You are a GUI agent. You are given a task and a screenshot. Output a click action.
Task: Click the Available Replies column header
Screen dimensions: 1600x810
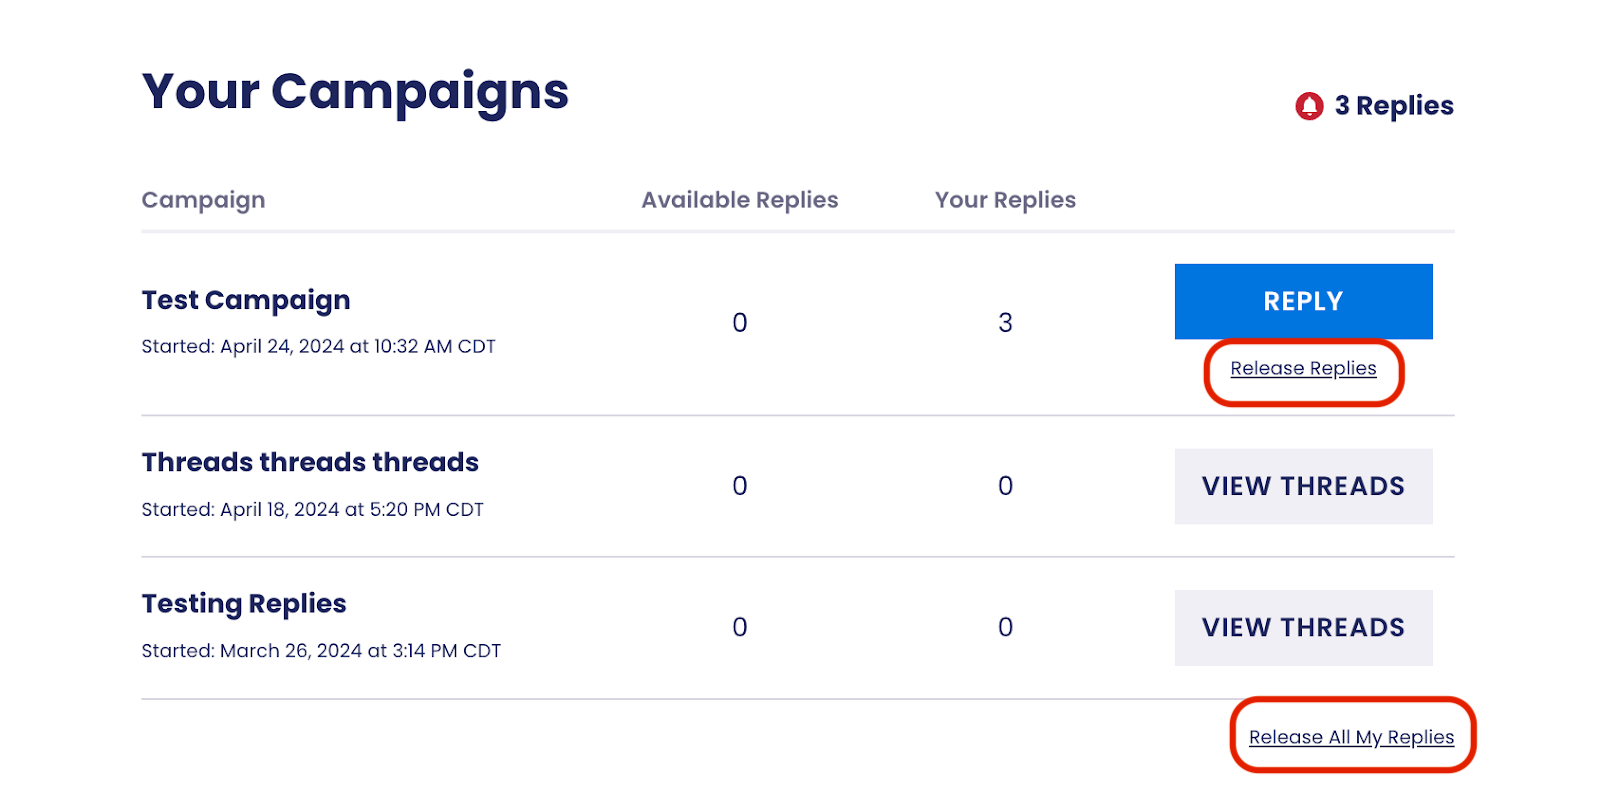pyautogui.click(x=739, y=200)
